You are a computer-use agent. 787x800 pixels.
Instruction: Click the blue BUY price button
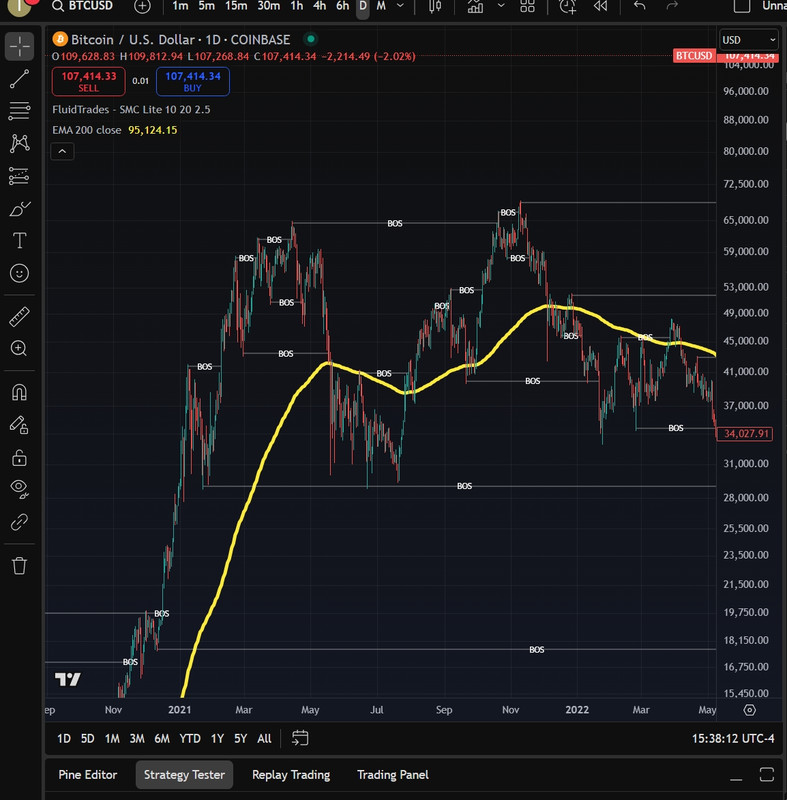[x=193, y=82]
